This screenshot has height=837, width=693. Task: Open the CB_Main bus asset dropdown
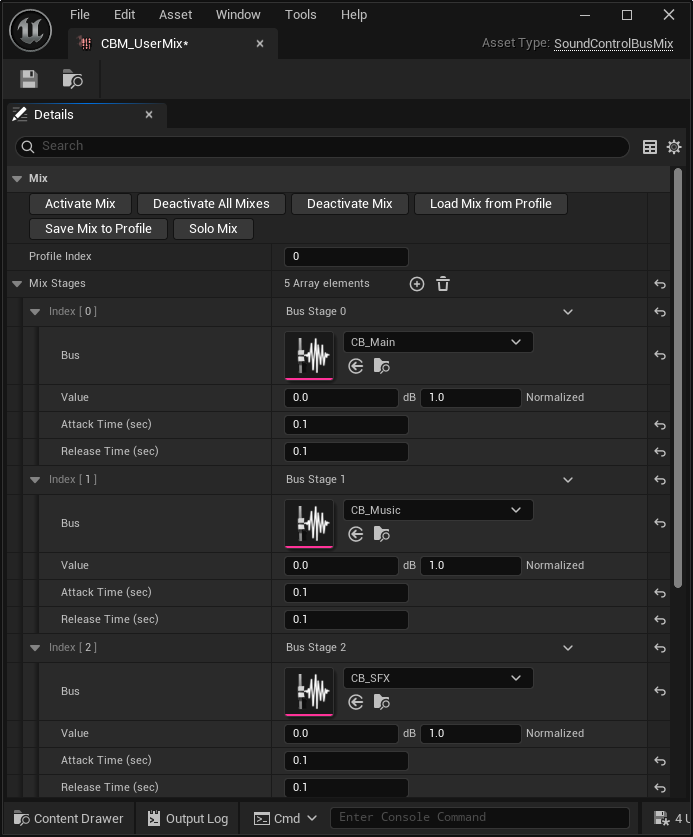437,342
